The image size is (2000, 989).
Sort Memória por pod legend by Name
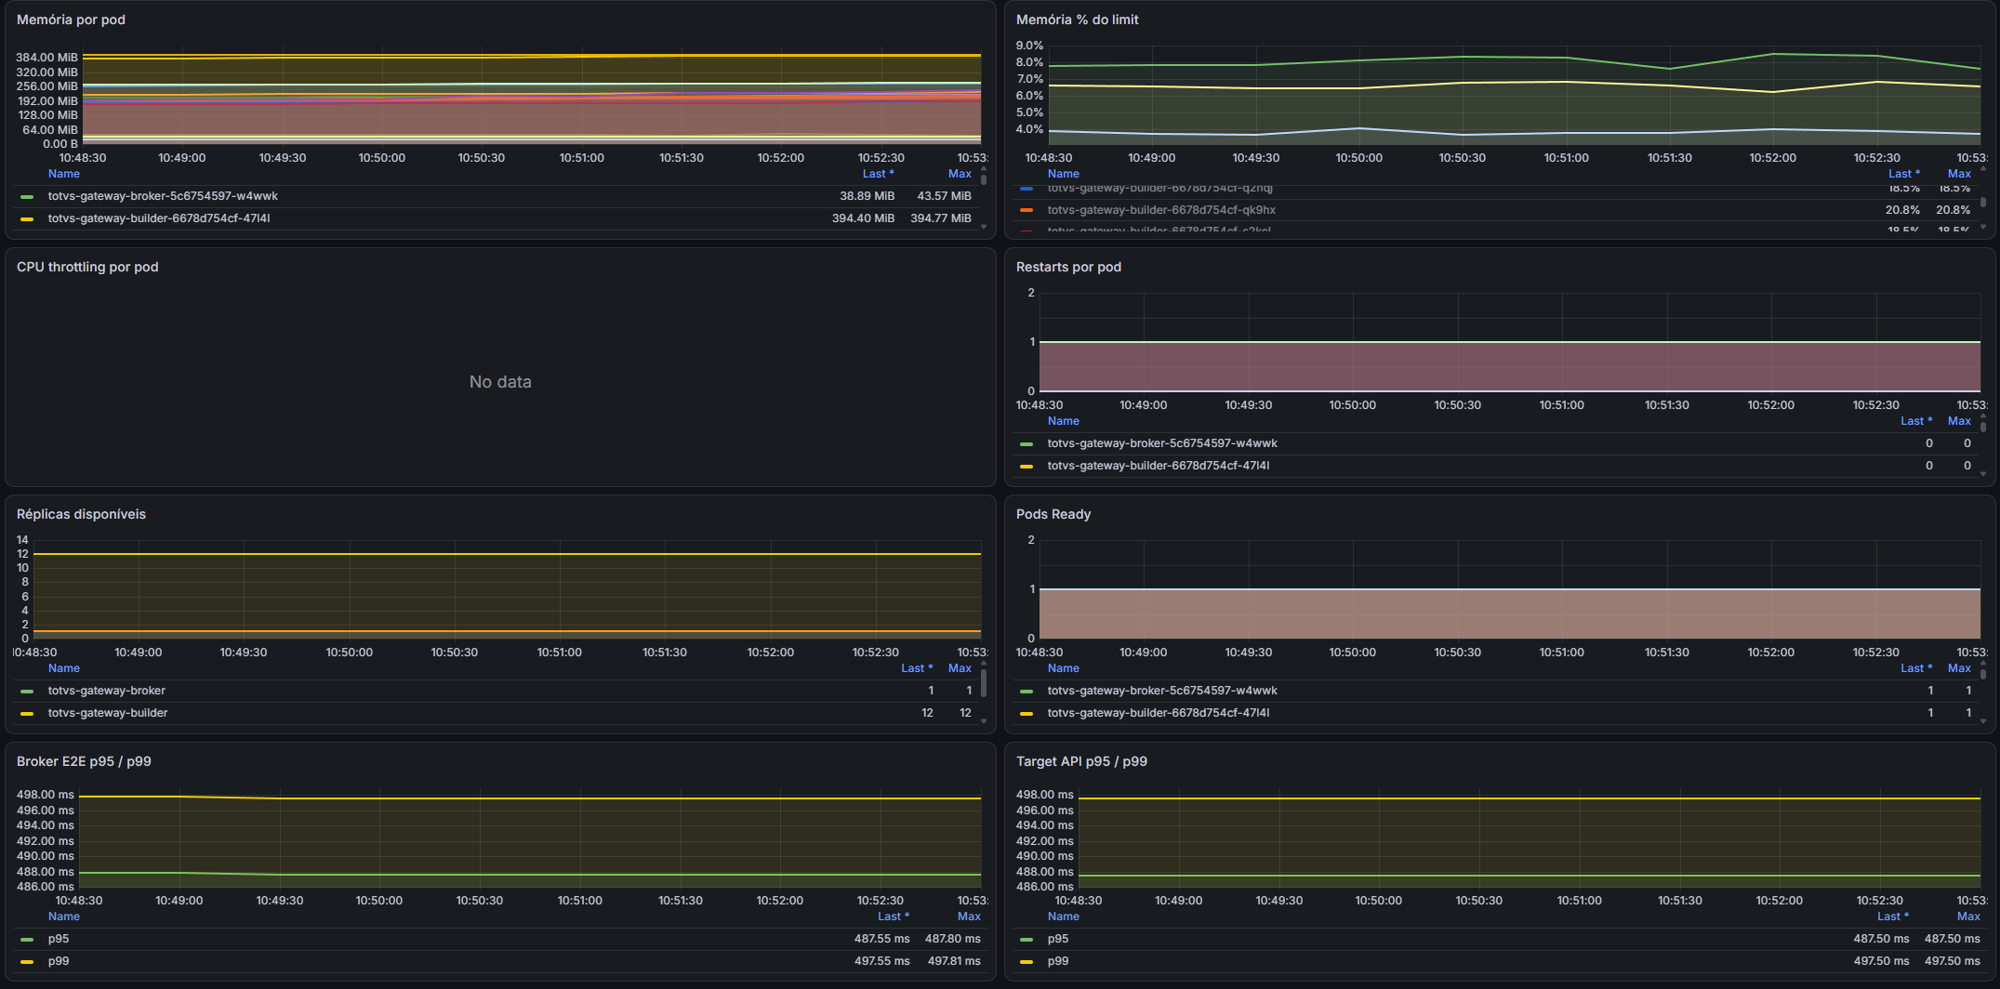click(64, 174)
